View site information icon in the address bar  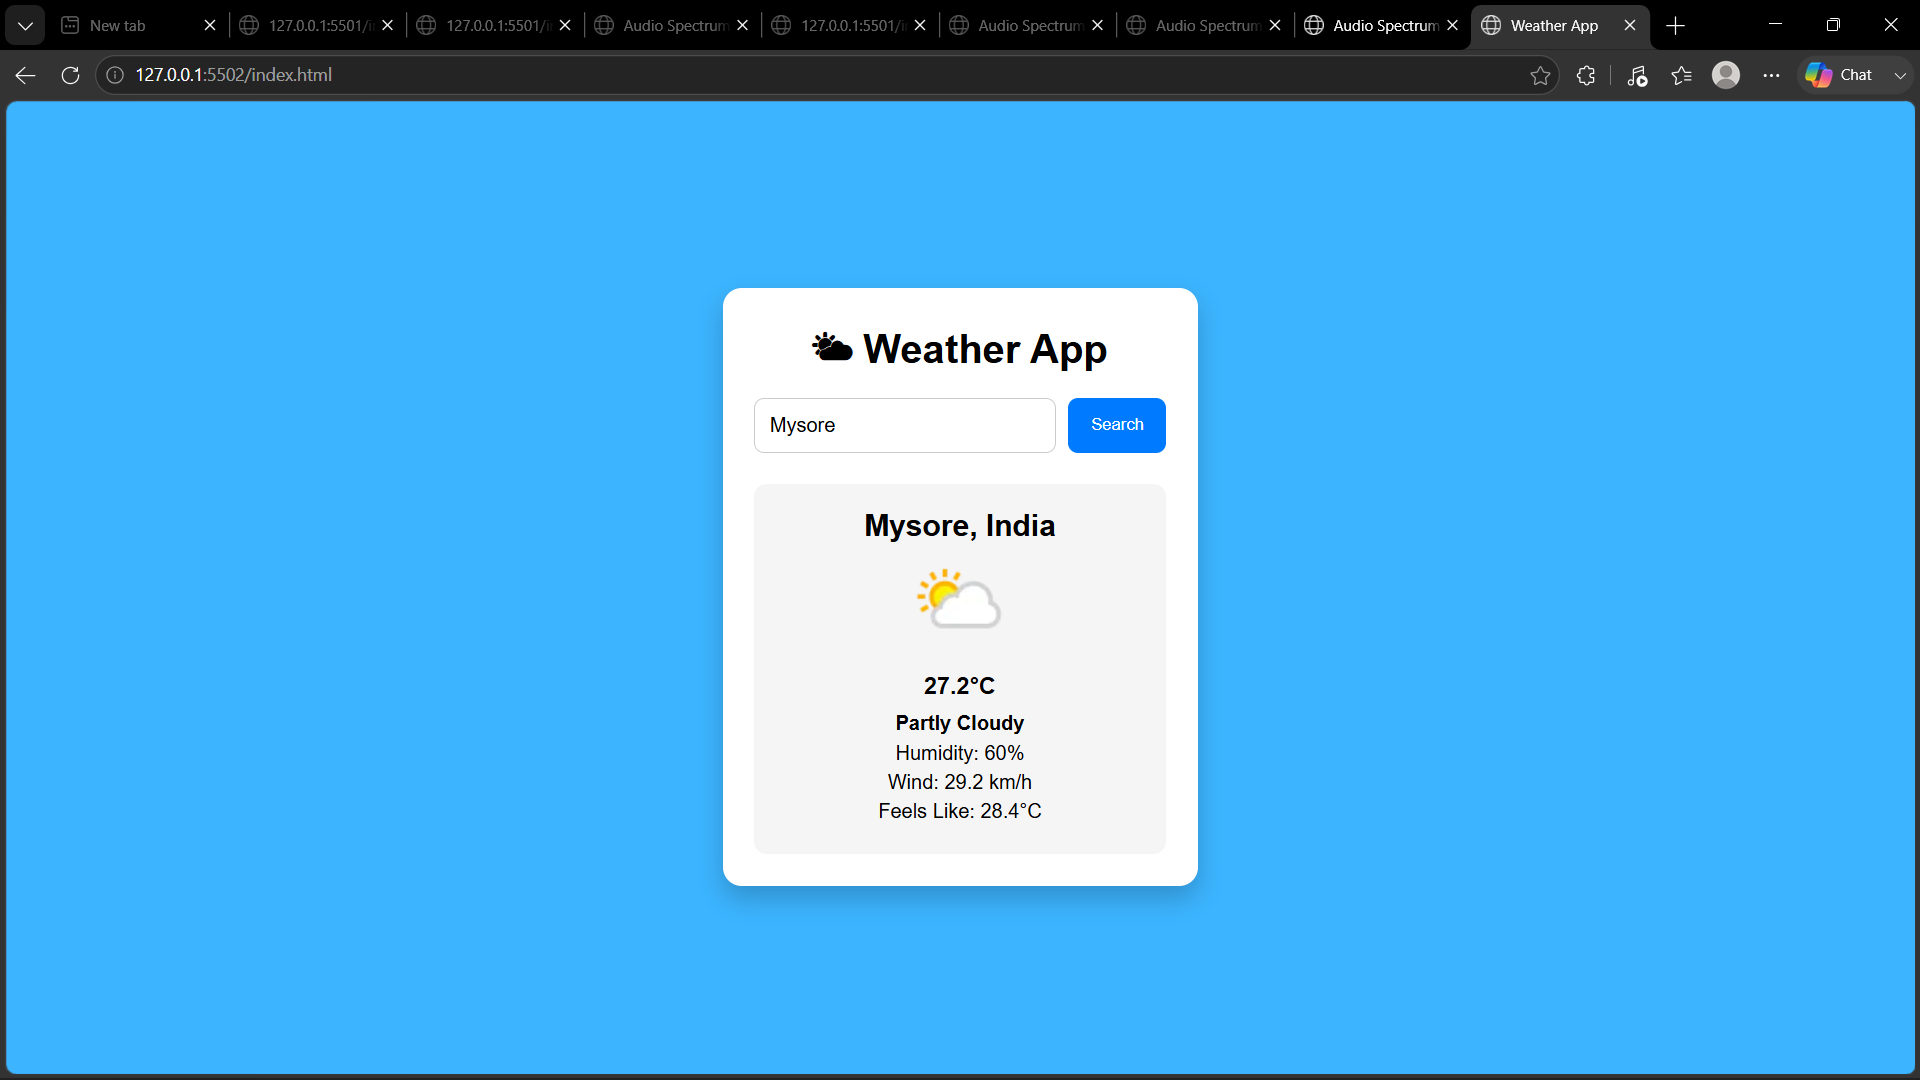click(115, 75)
